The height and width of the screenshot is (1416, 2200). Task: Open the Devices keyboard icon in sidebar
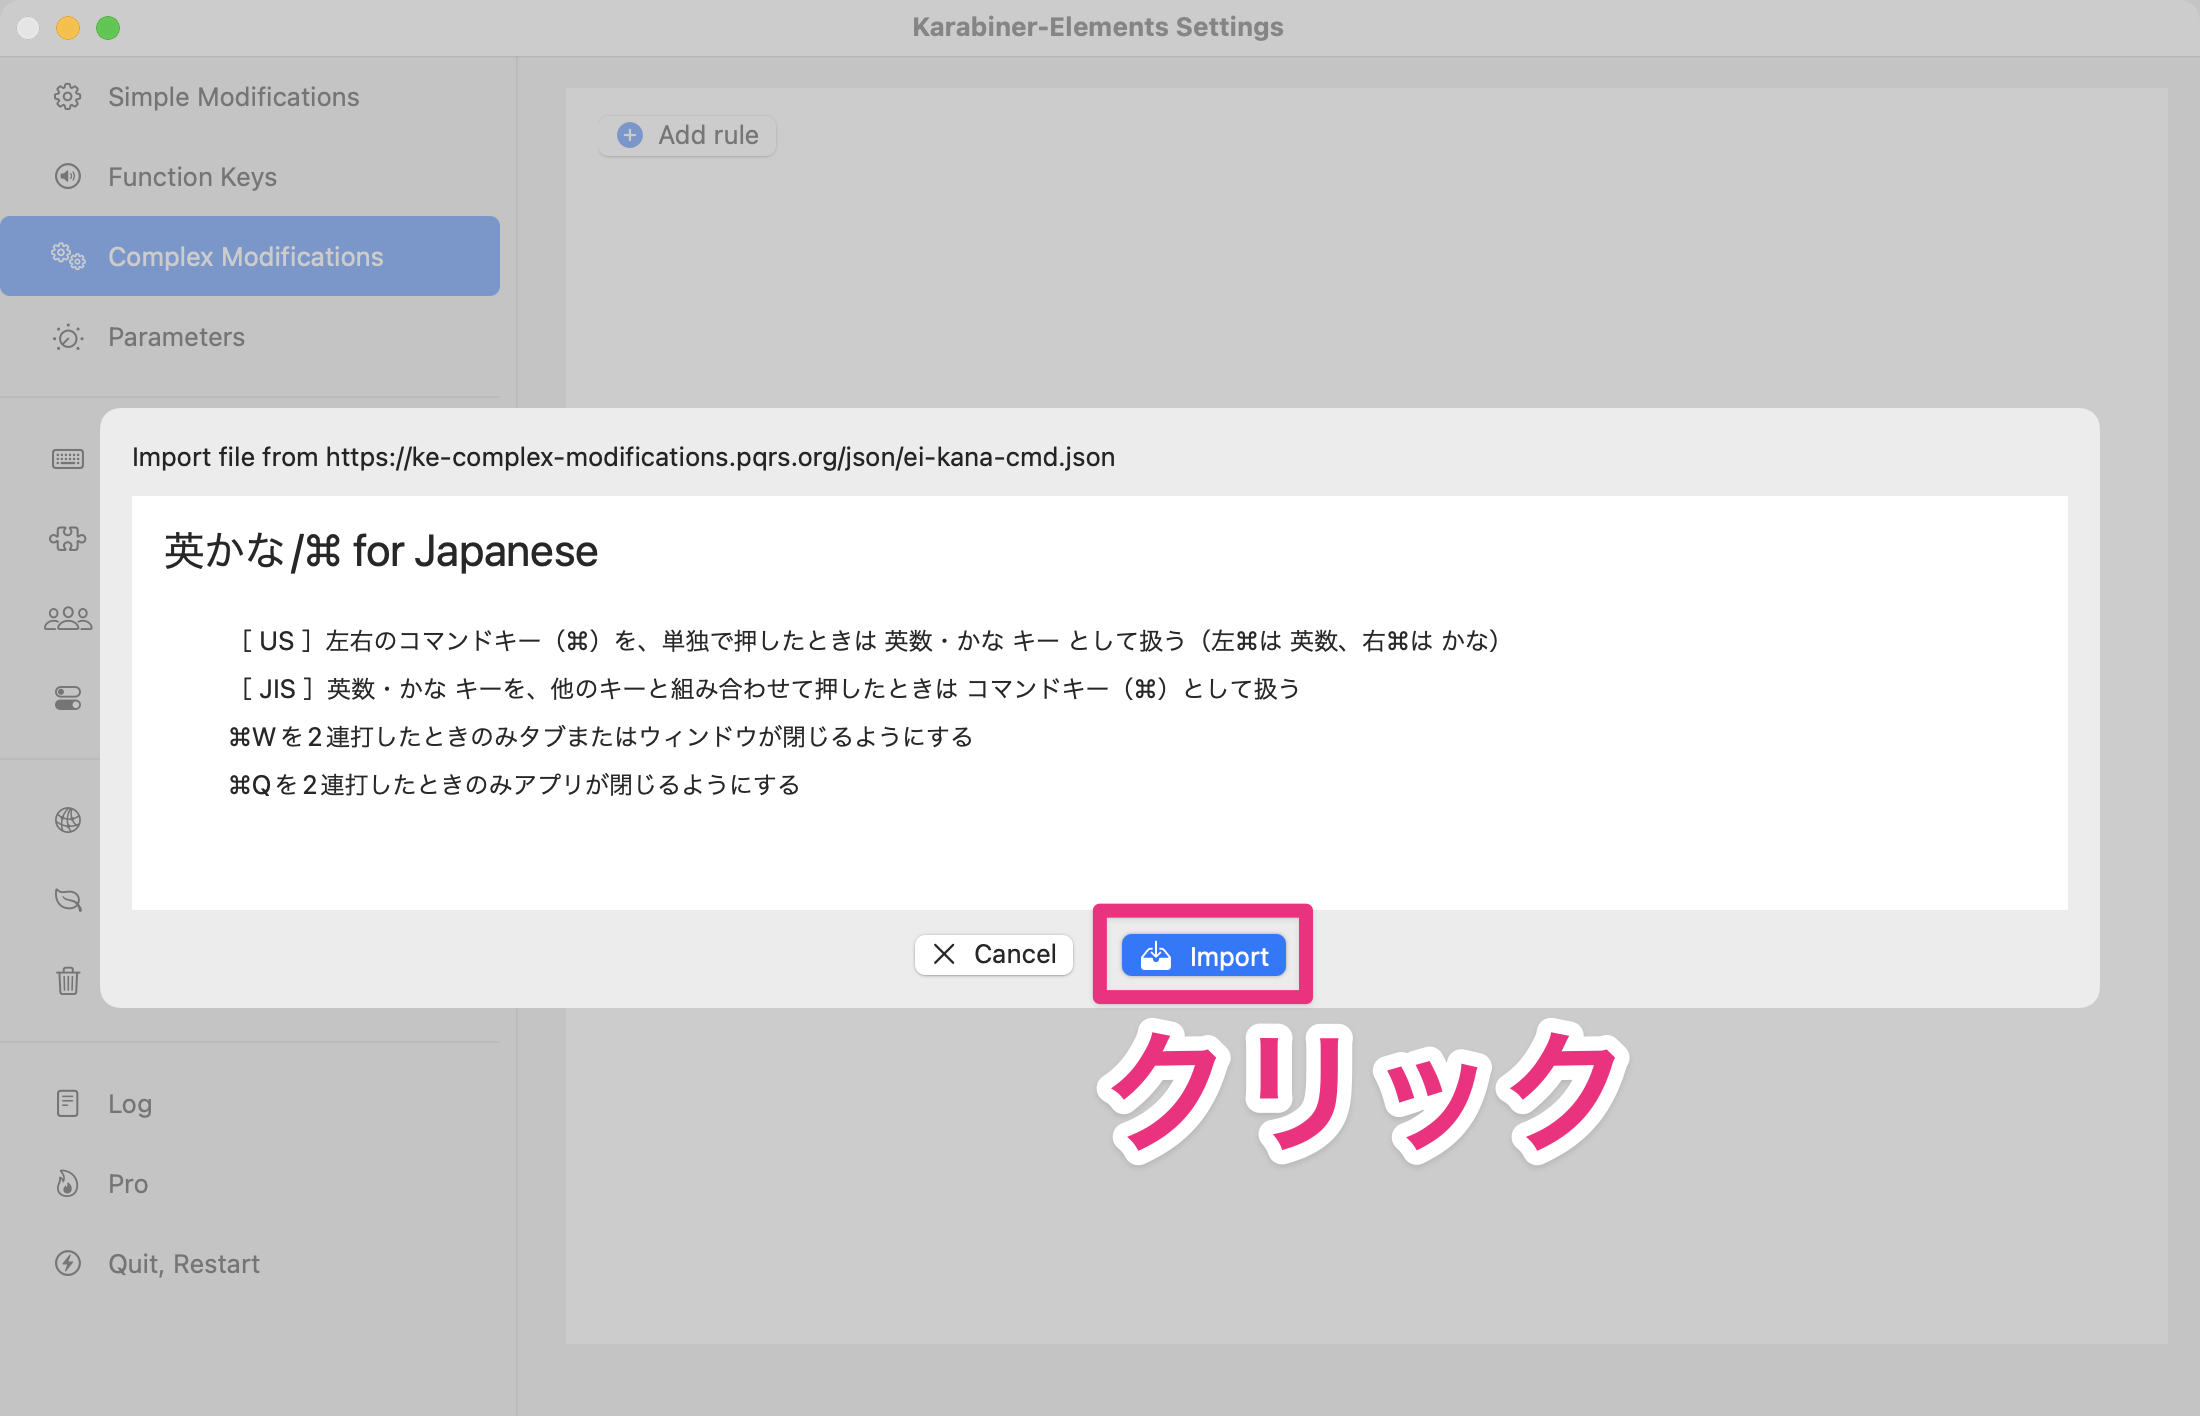tap(67, 459)
